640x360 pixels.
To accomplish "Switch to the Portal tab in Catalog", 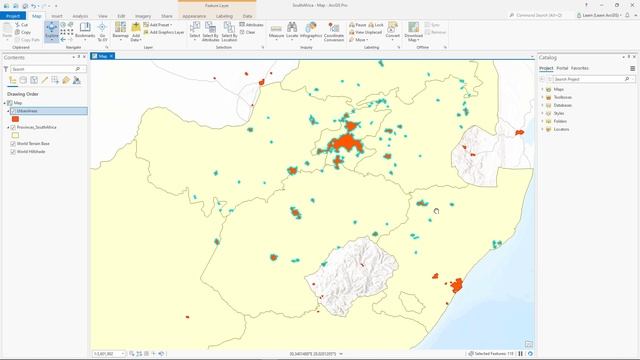I will 562,68.
